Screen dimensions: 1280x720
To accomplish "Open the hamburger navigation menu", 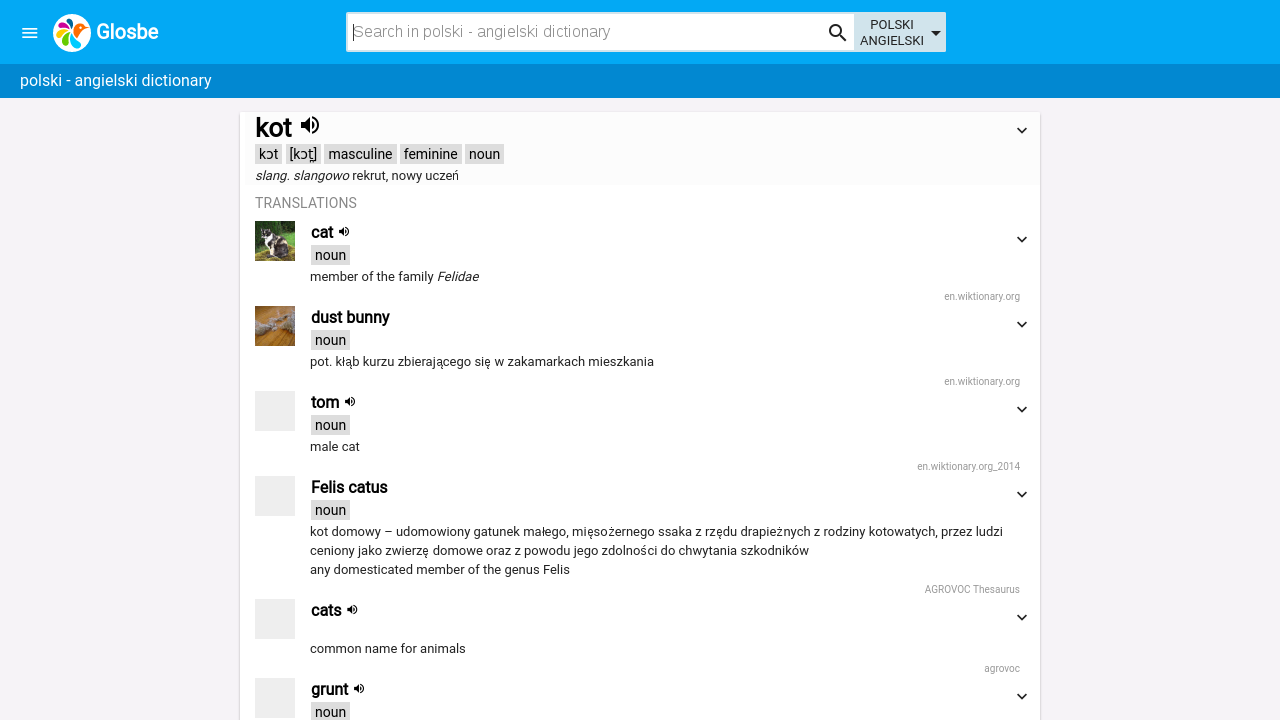I will (x=28, y=32).
